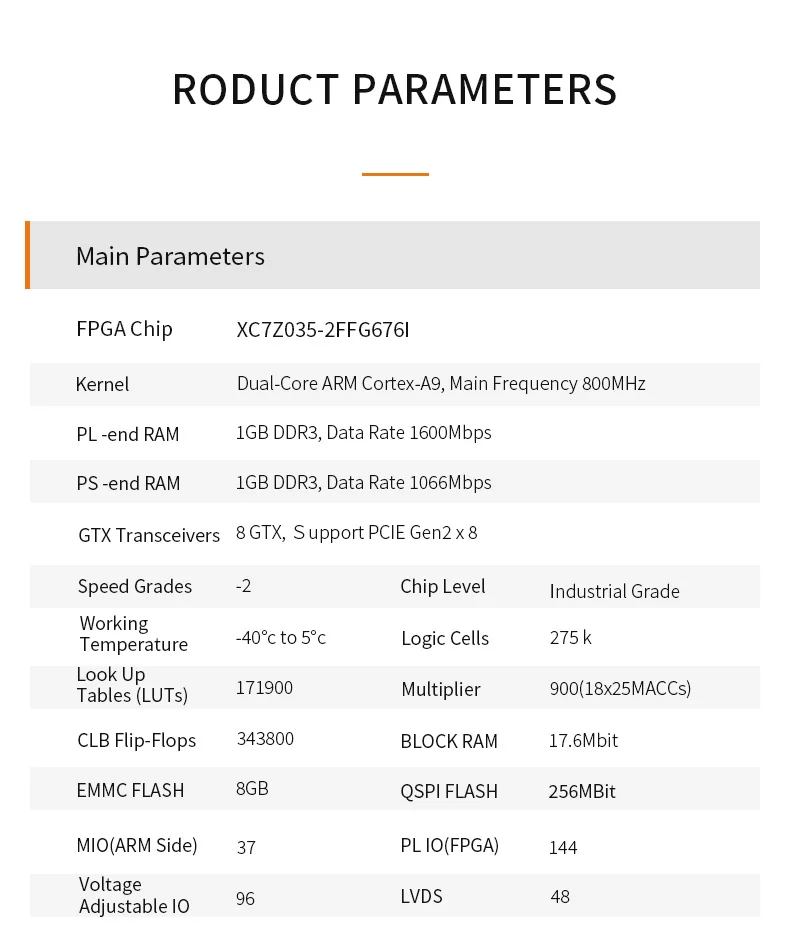This screenshot has height=952, width=790.
Task: Click the GTX Transceivers label
Action: tap(149, 535)
